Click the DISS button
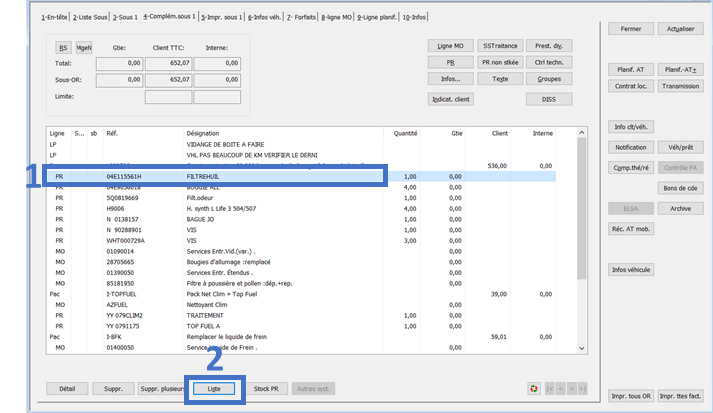This screenshot has width=713, height=413. click(549, 99)
